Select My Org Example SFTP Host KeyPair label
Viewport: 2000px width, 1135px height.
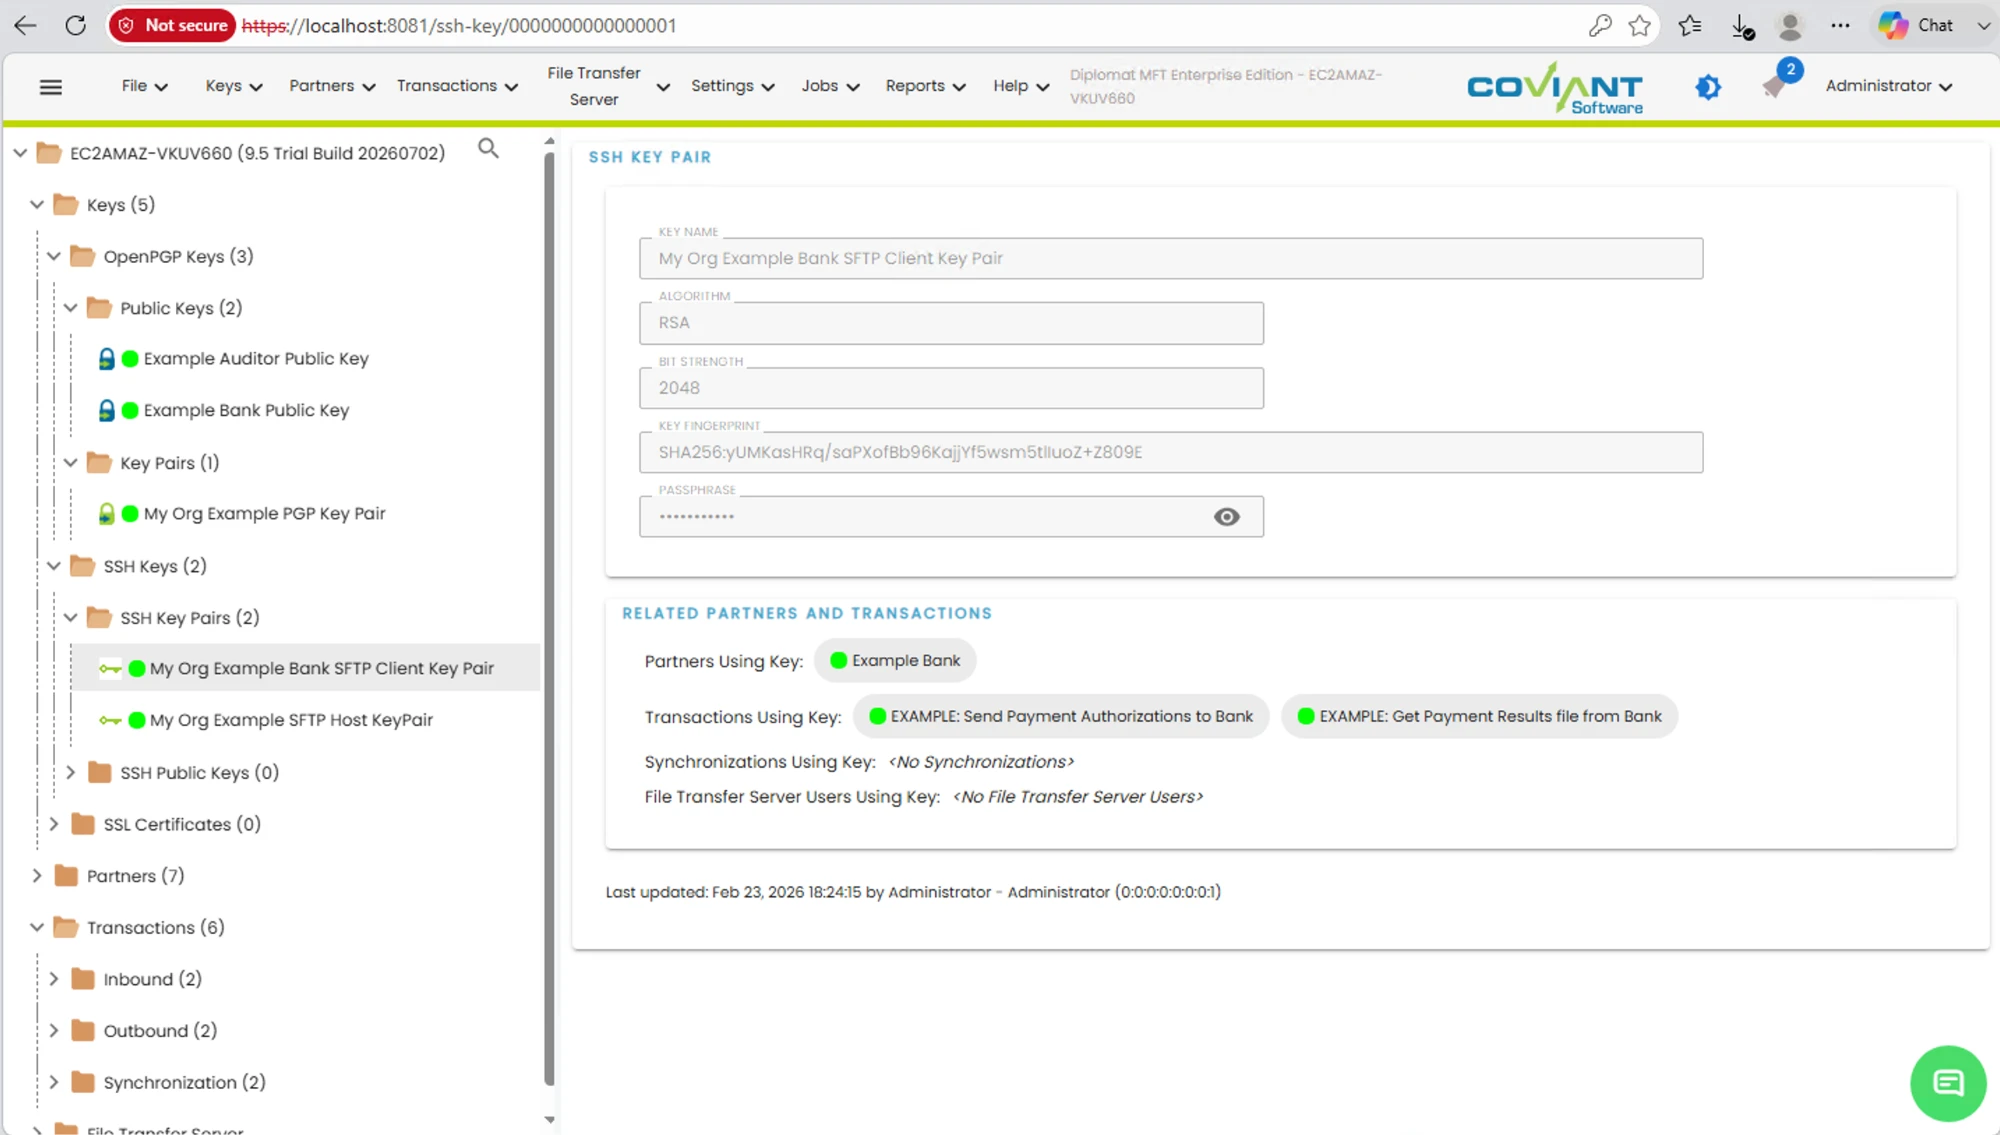click(x=291, y=720)
